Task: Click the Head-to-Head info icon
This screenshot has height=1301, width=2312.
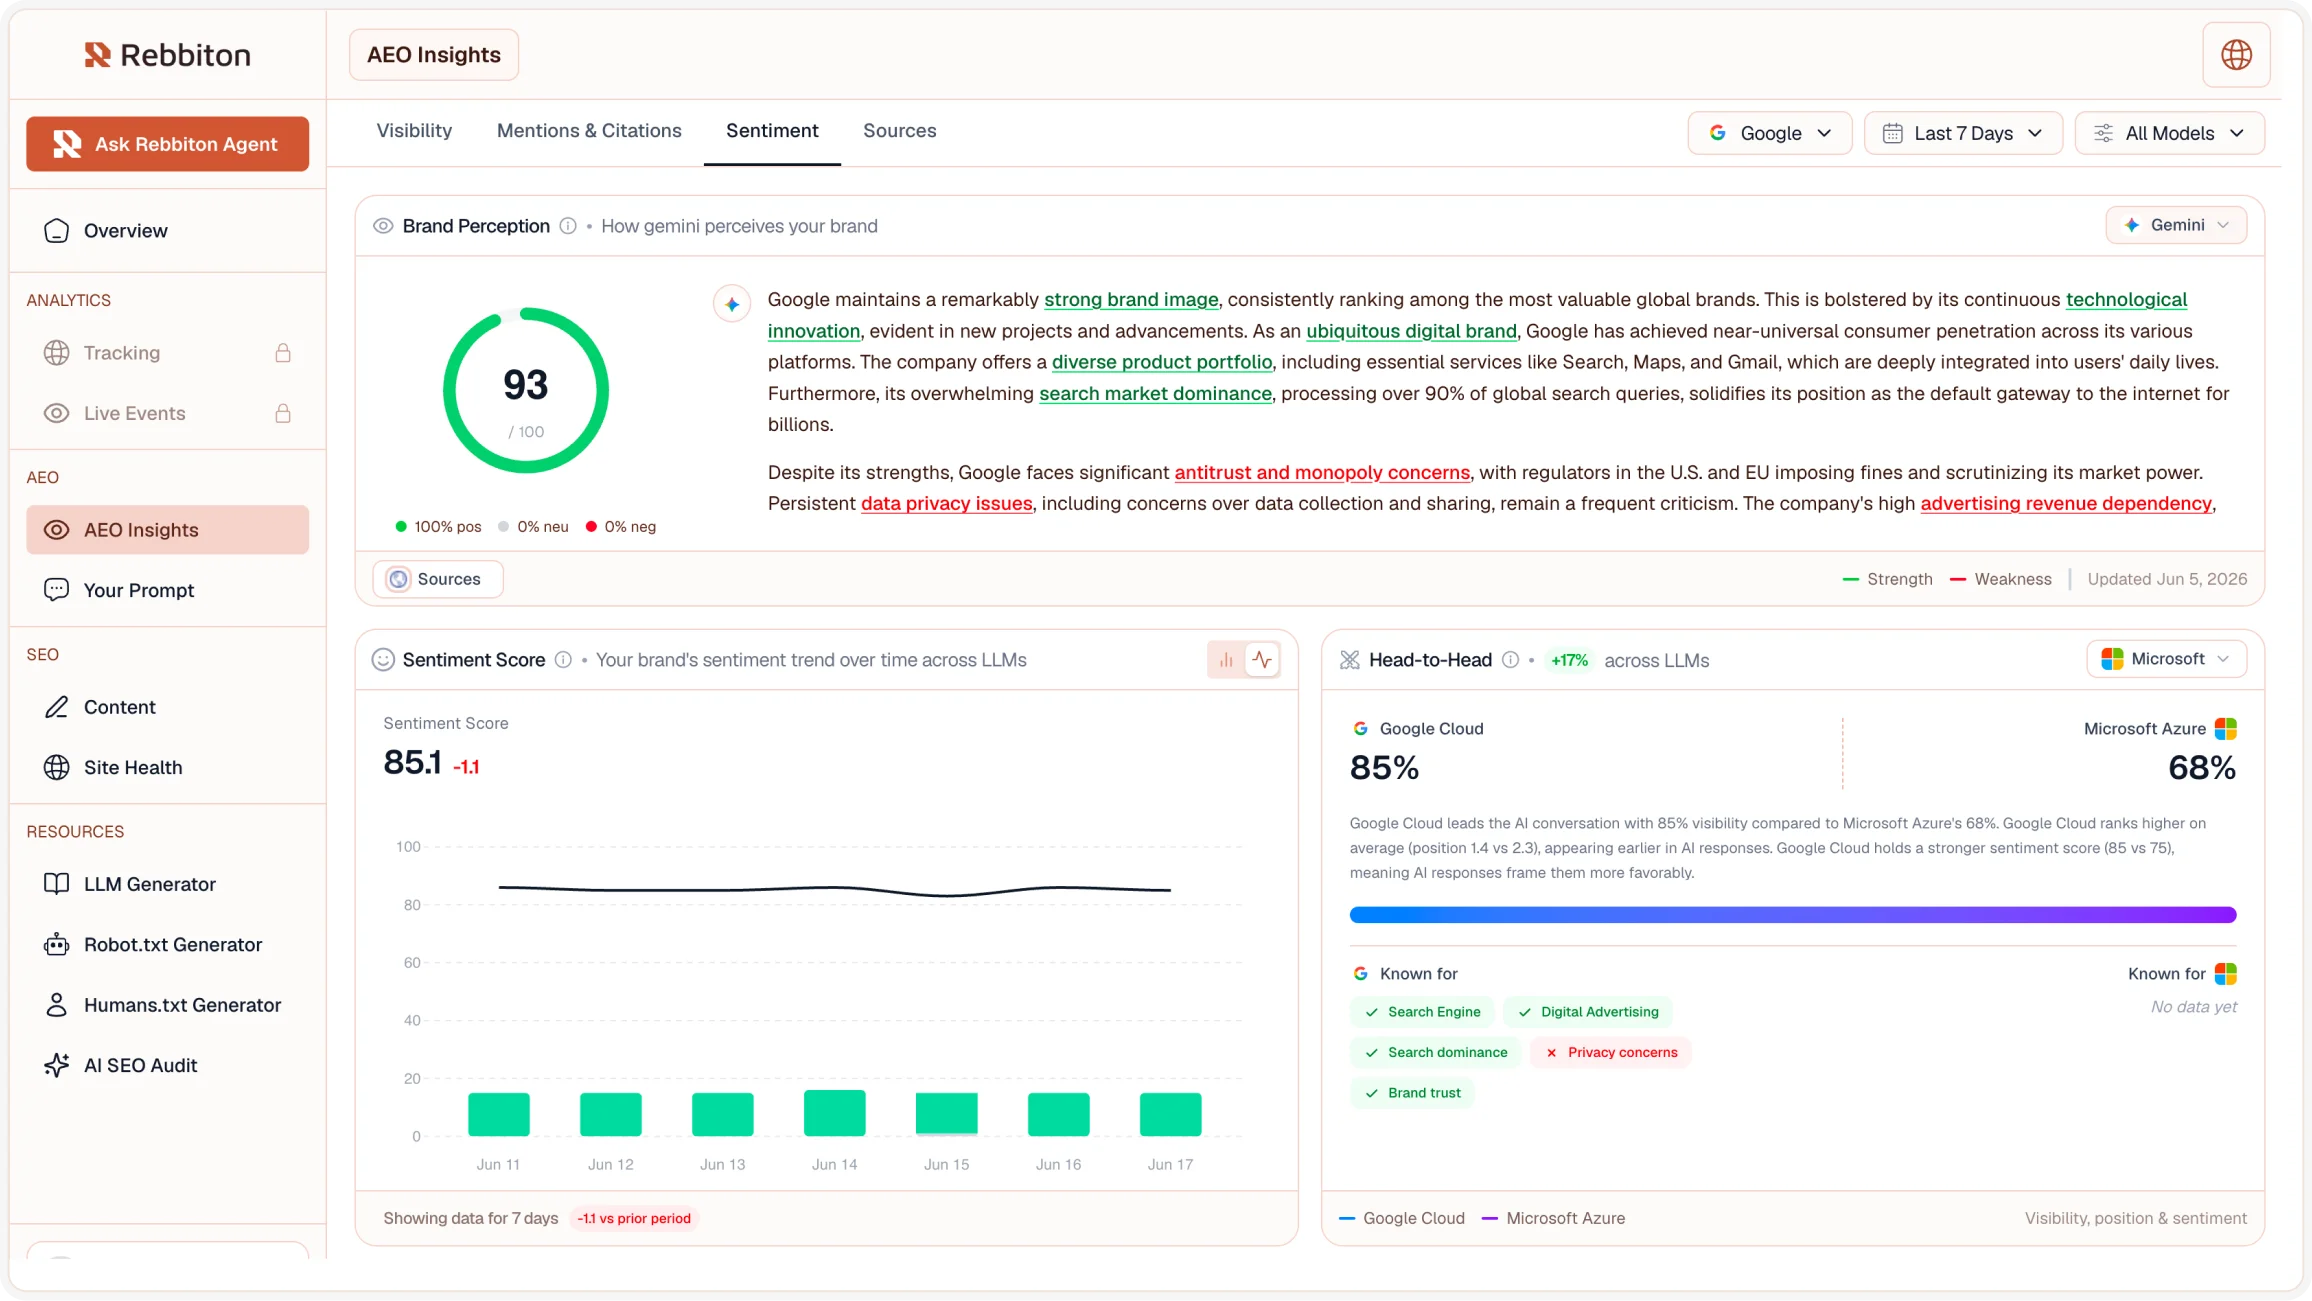Action: (x=1510, y=660)
